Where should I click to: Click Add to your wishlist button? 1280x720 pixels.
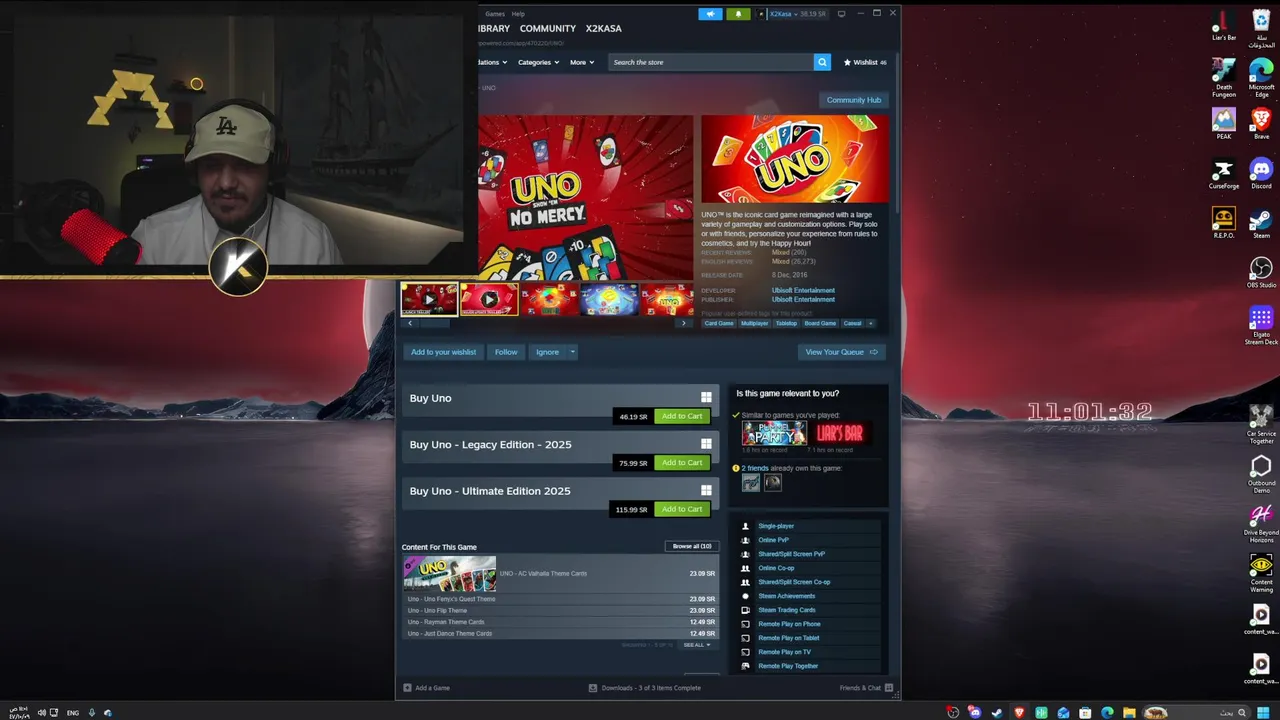(443, 352)
